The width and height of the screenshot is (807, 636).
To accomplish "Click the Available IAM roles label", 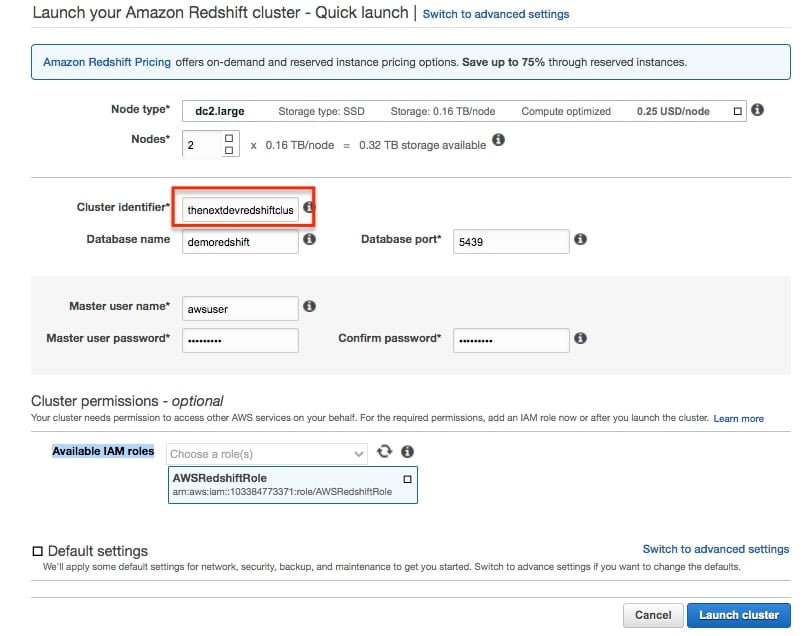I will (x=103, y=451).
